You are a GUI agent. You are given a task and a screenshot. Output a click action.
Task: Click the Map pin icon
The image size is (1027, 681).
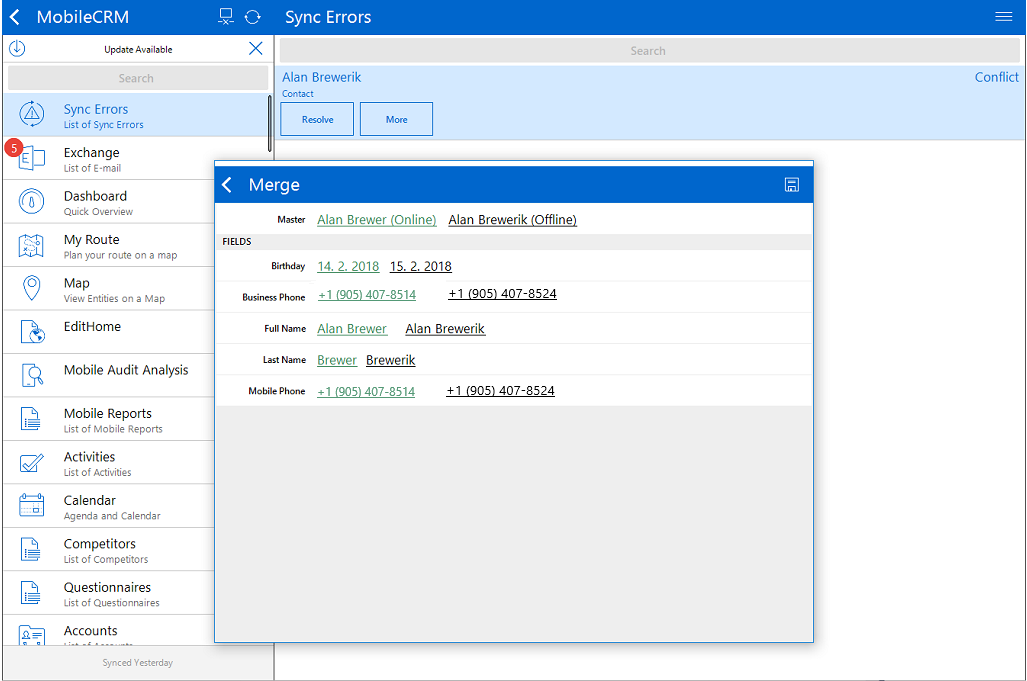pos(31,288)
